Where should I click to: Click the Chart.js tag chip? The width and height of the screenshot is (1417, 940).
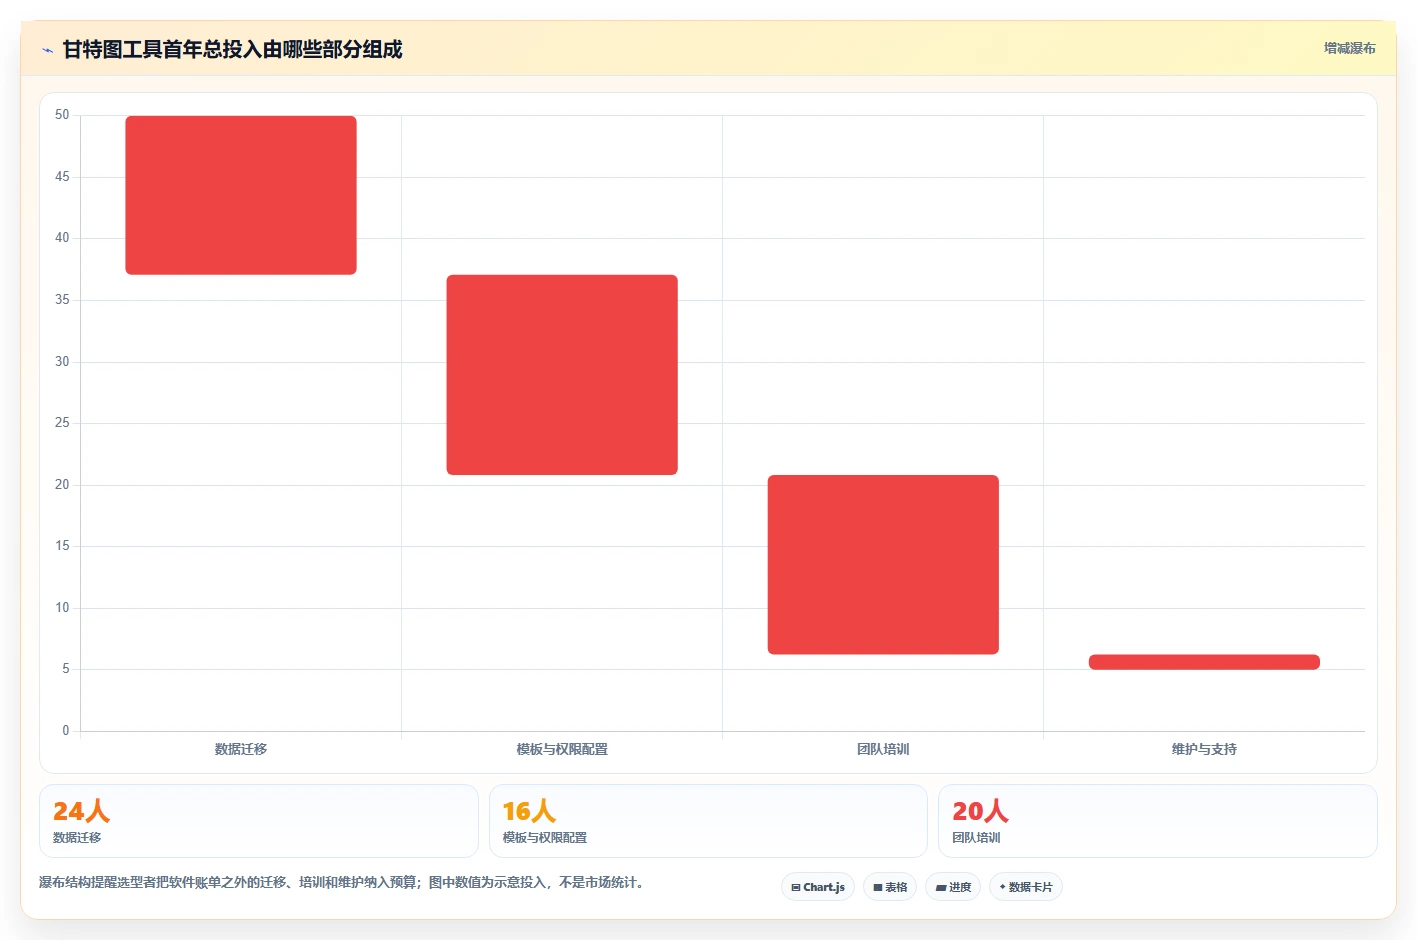click(x=818, y=887)
